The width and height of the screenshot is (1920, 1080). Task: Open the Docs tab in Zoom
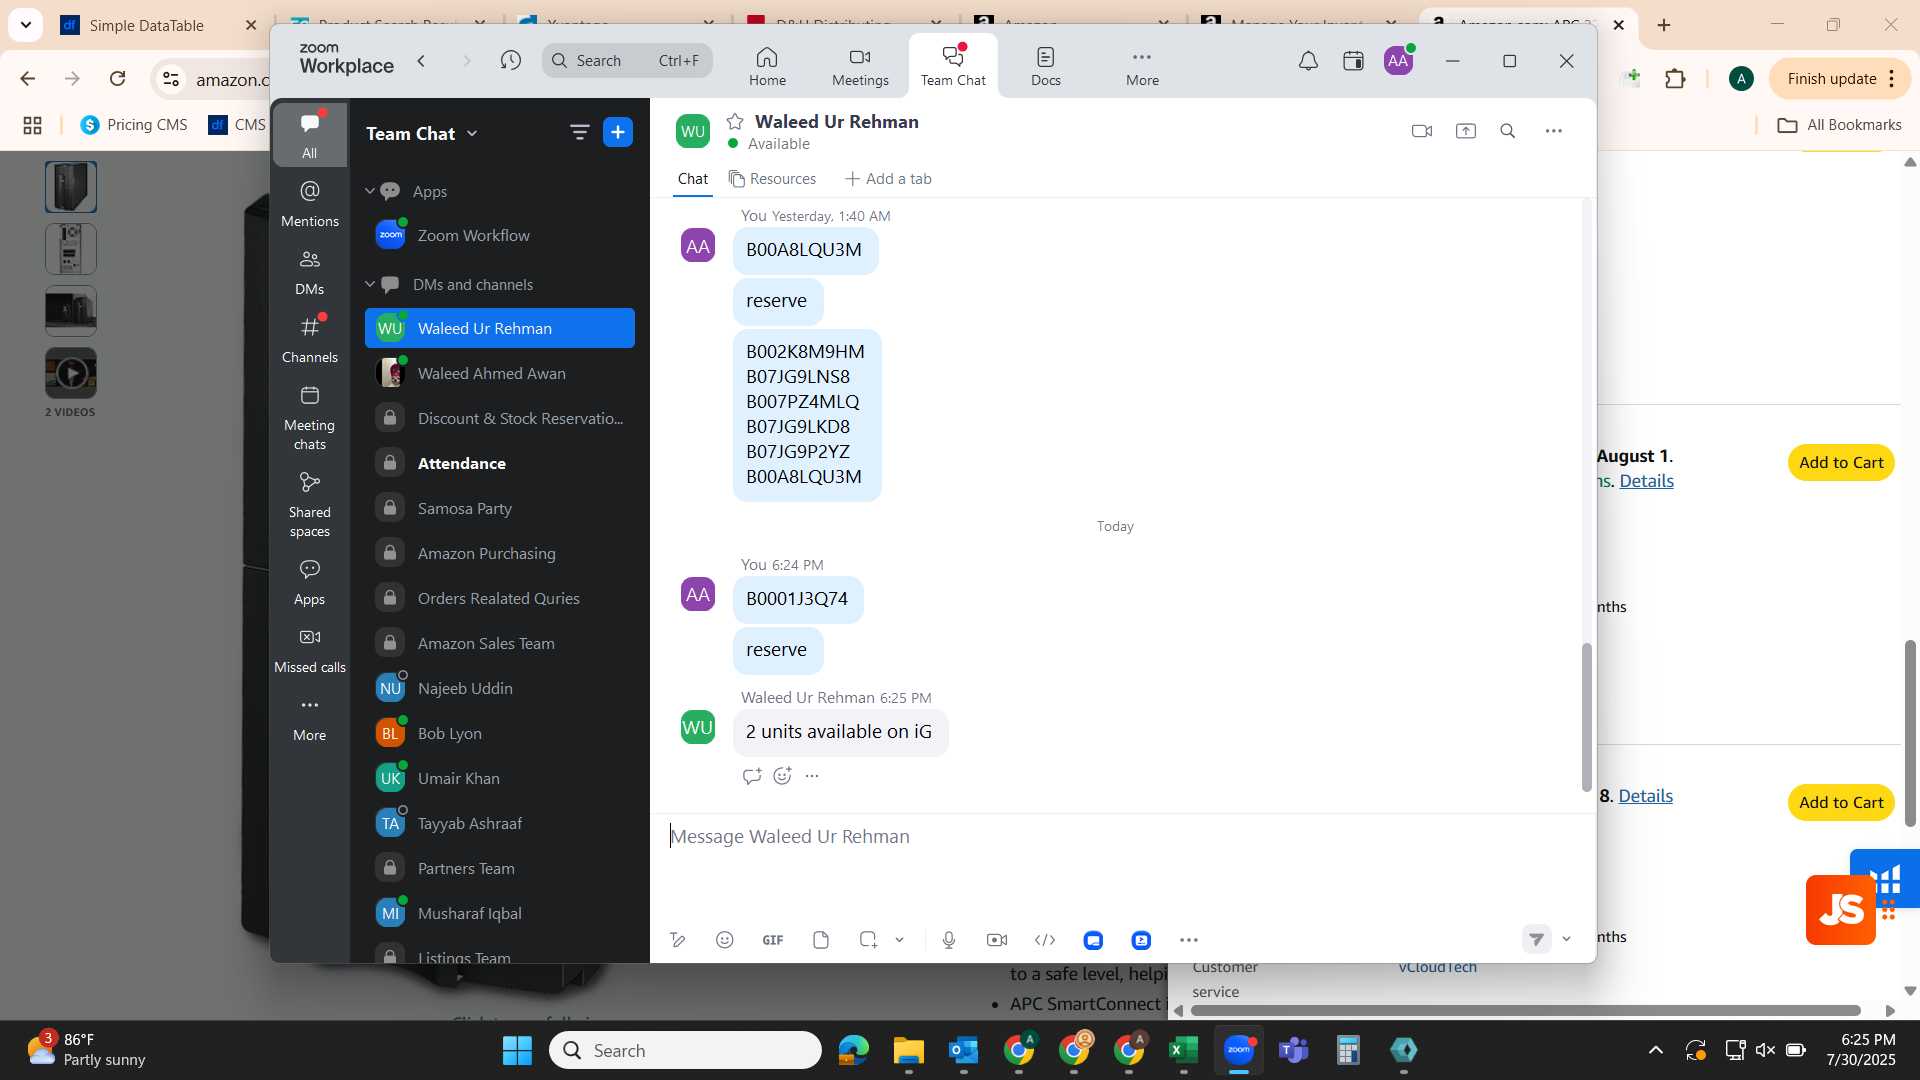tap(1046, 66)
